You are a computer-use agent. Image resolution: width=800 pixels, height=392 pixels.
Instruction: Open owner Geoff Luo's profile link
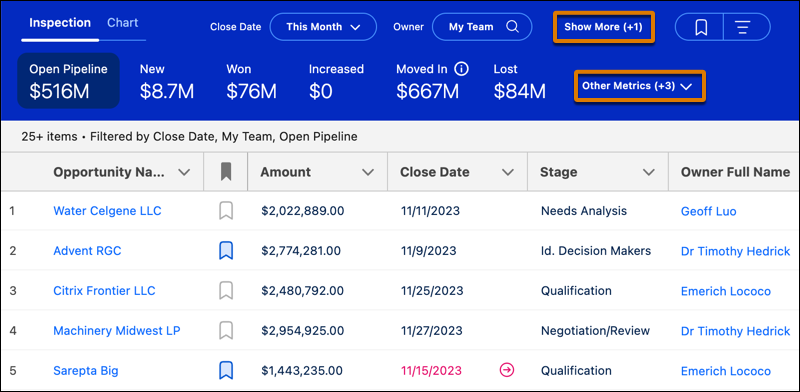pyautogui.click(x=709, y=211)
